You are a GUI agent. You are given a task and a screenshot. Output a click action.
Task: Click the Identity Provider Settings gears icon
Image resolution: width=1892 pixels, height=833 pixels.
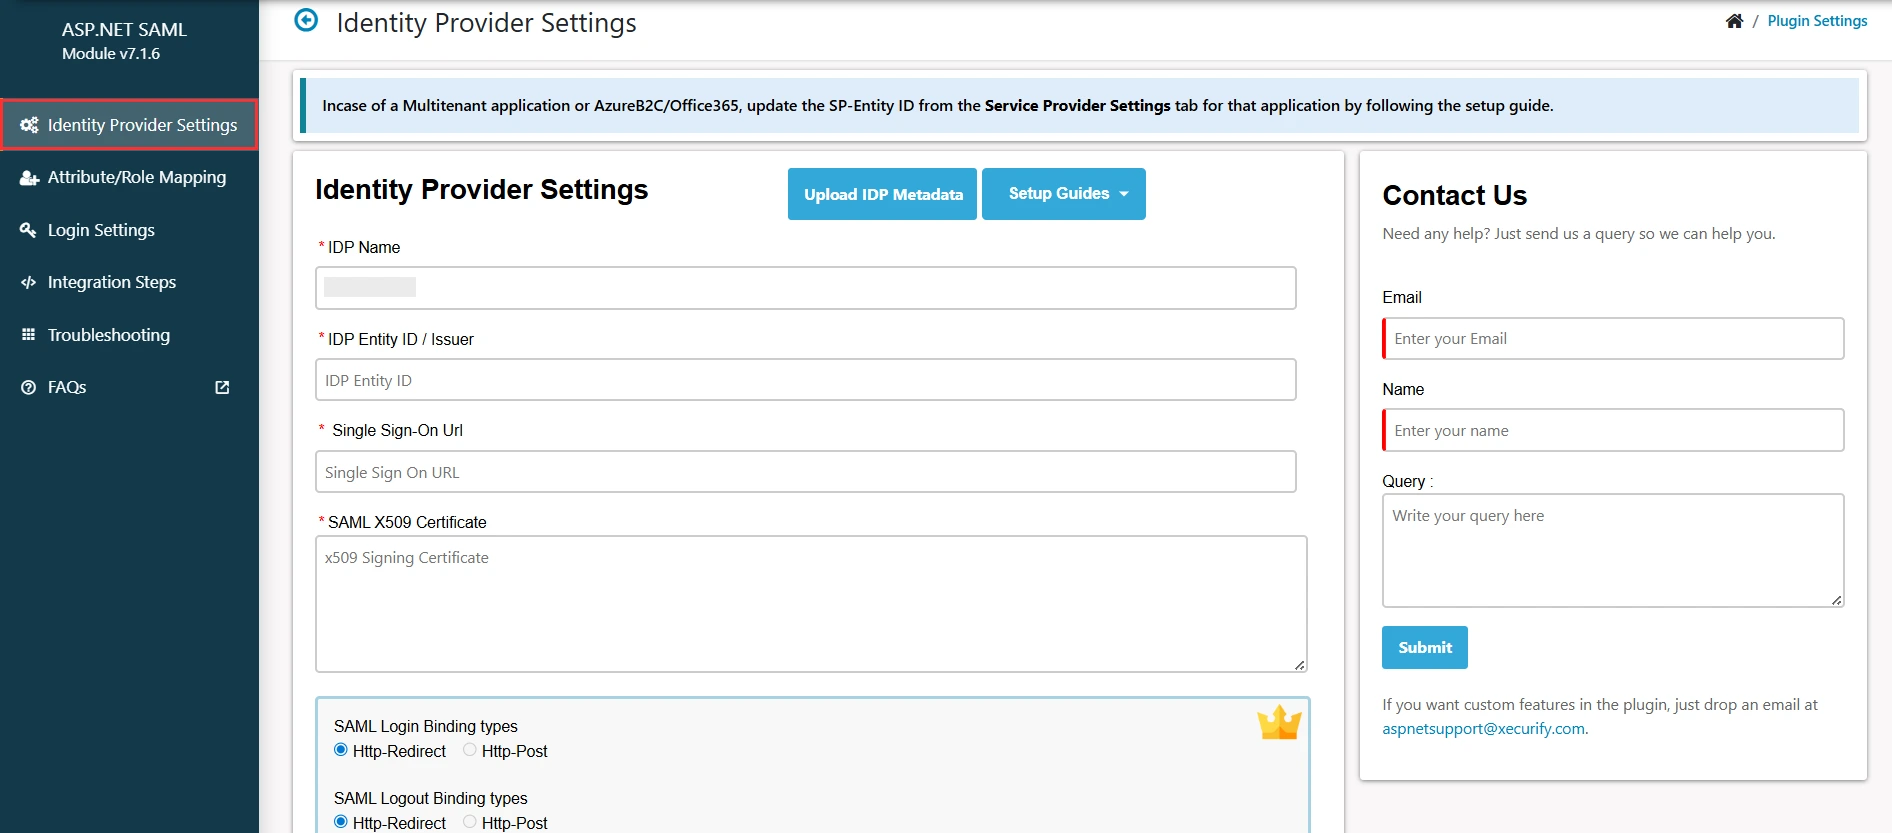pyautogui.click(x=29, y=125)
